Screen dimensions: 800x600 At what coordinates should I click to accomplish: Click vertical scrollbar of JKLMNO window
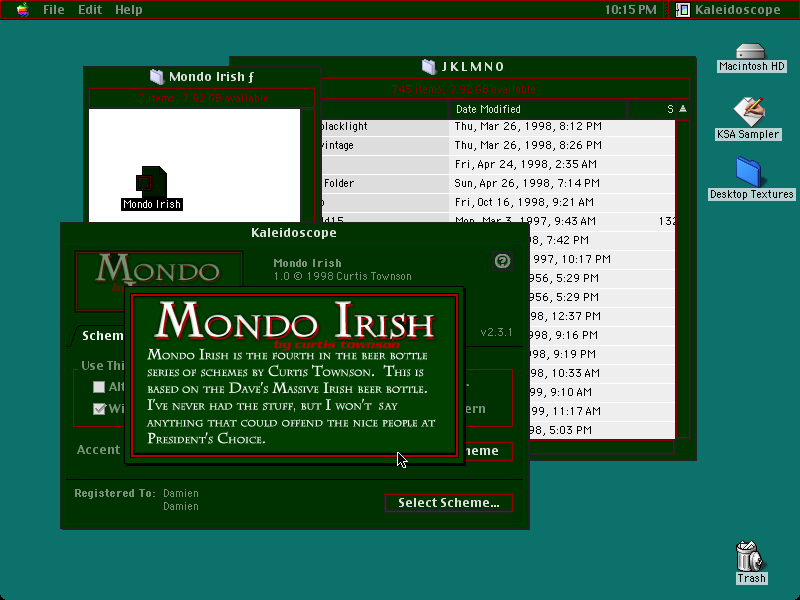[x=683, y=279]
